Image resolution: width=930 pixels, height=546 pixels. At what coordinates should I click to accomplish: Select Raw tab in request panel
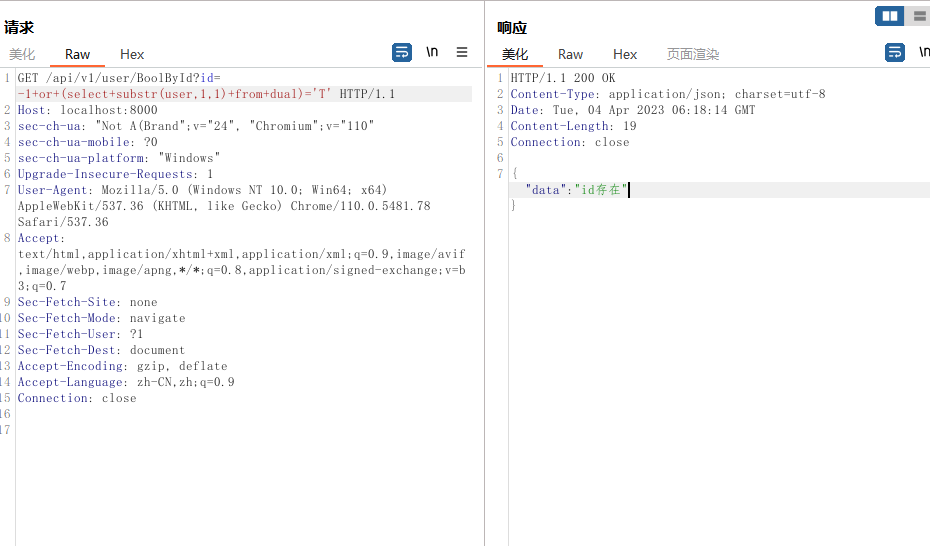[x=77, y=54]
